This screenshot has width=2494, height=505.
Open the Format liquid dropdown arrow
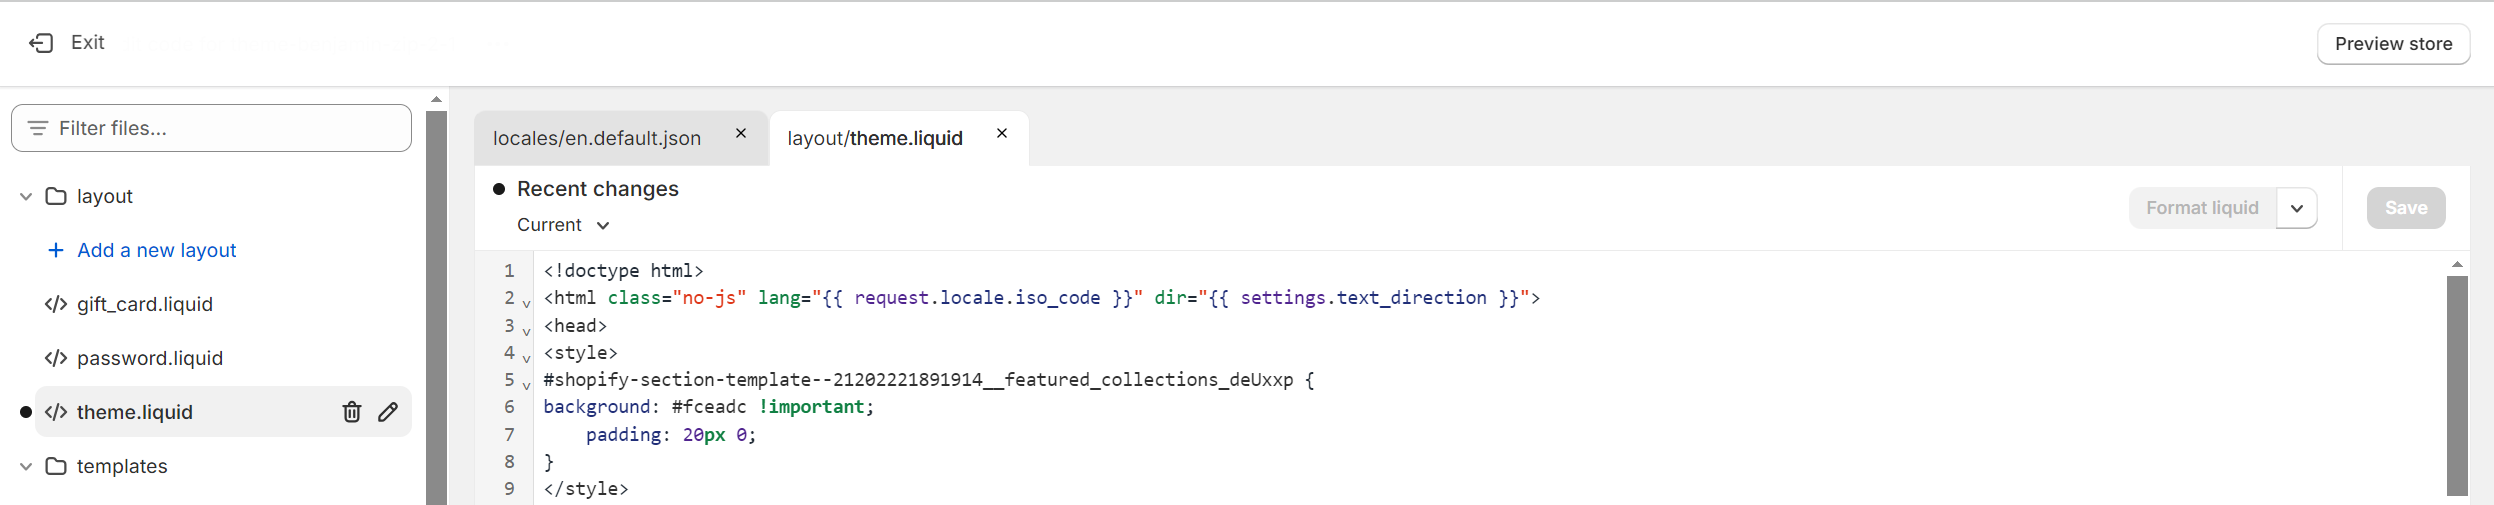point(2297,208)
